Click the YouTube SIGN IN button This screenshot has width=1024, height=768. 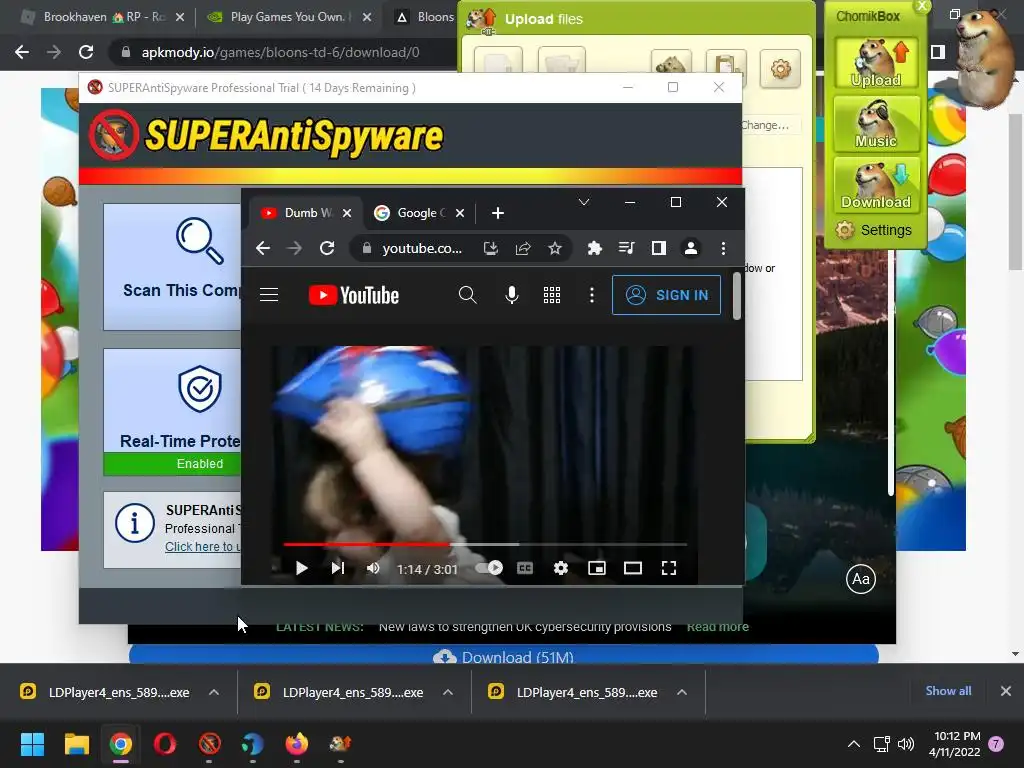coord(666,295)
